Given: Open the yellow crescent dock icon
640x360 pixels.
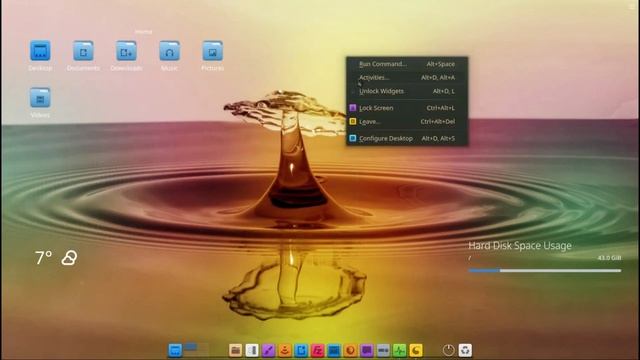Looking at the screenshot, I should [416, 350].
